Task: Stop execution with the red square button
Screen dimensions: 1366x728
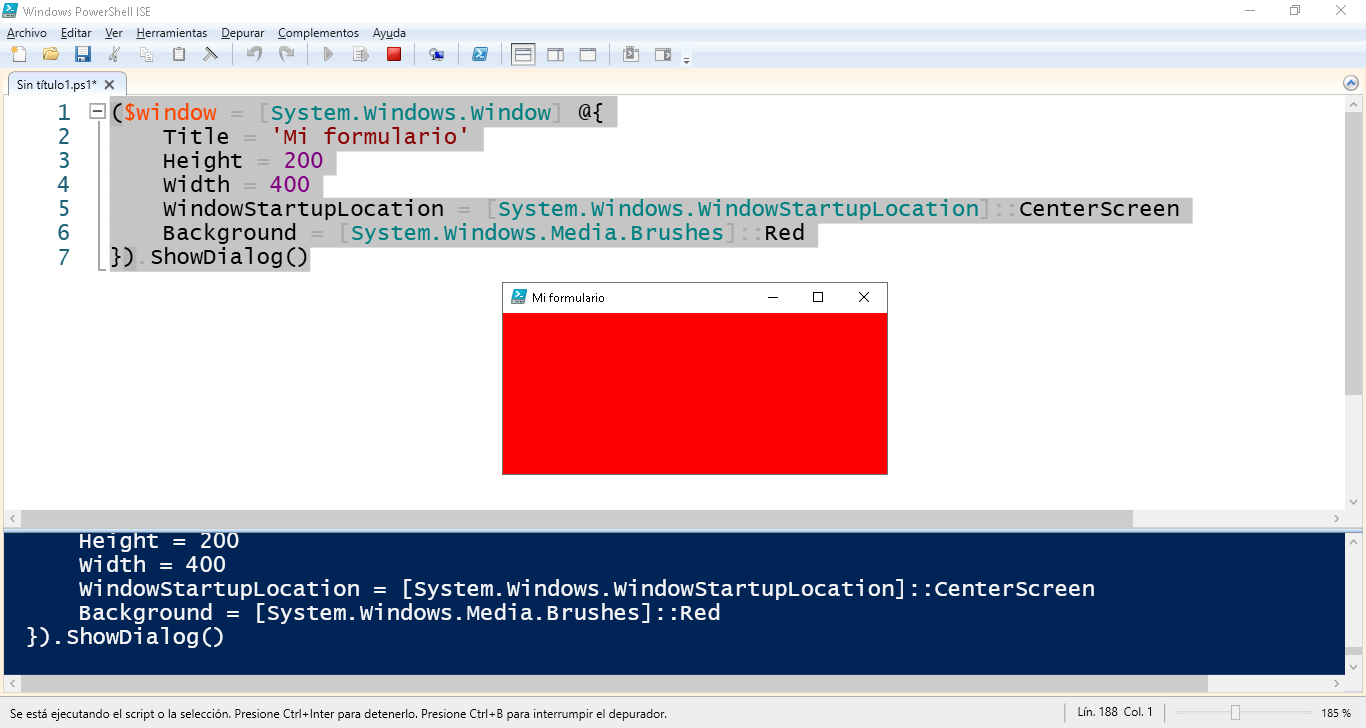Action: click(394, 54)
